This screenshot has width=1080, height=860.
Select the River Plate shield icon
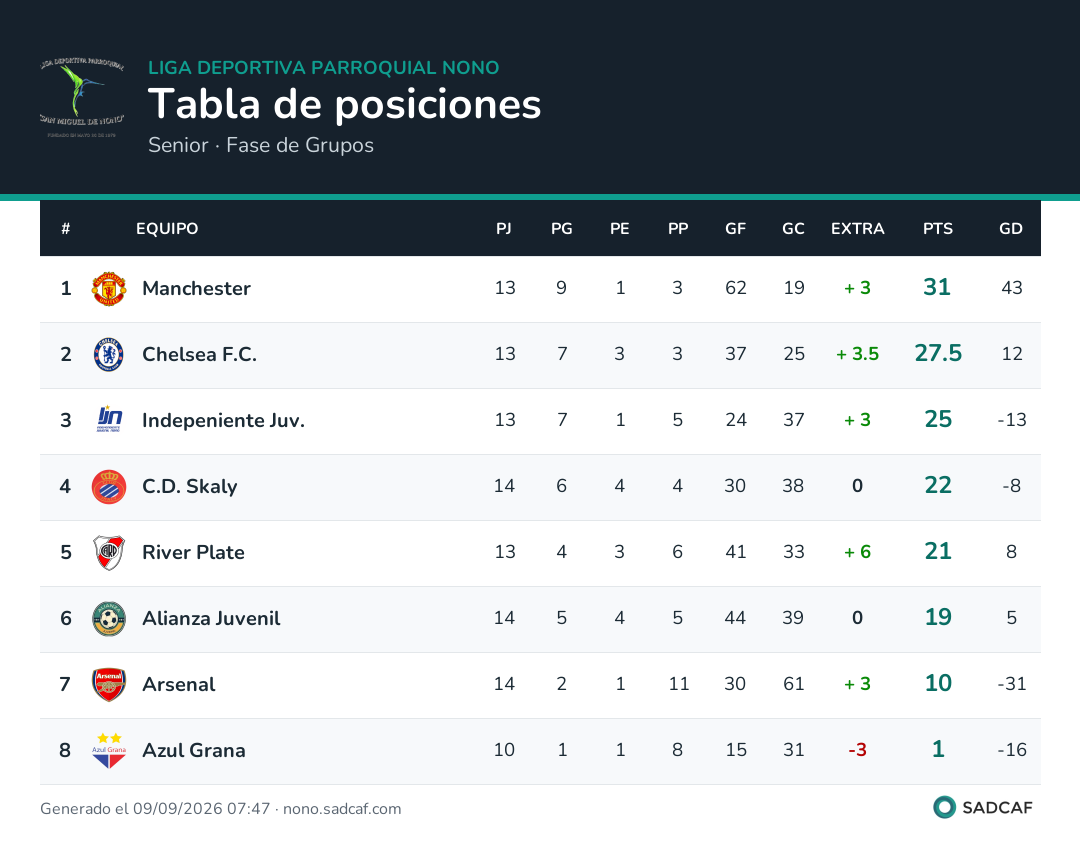[x=109, y=552]
